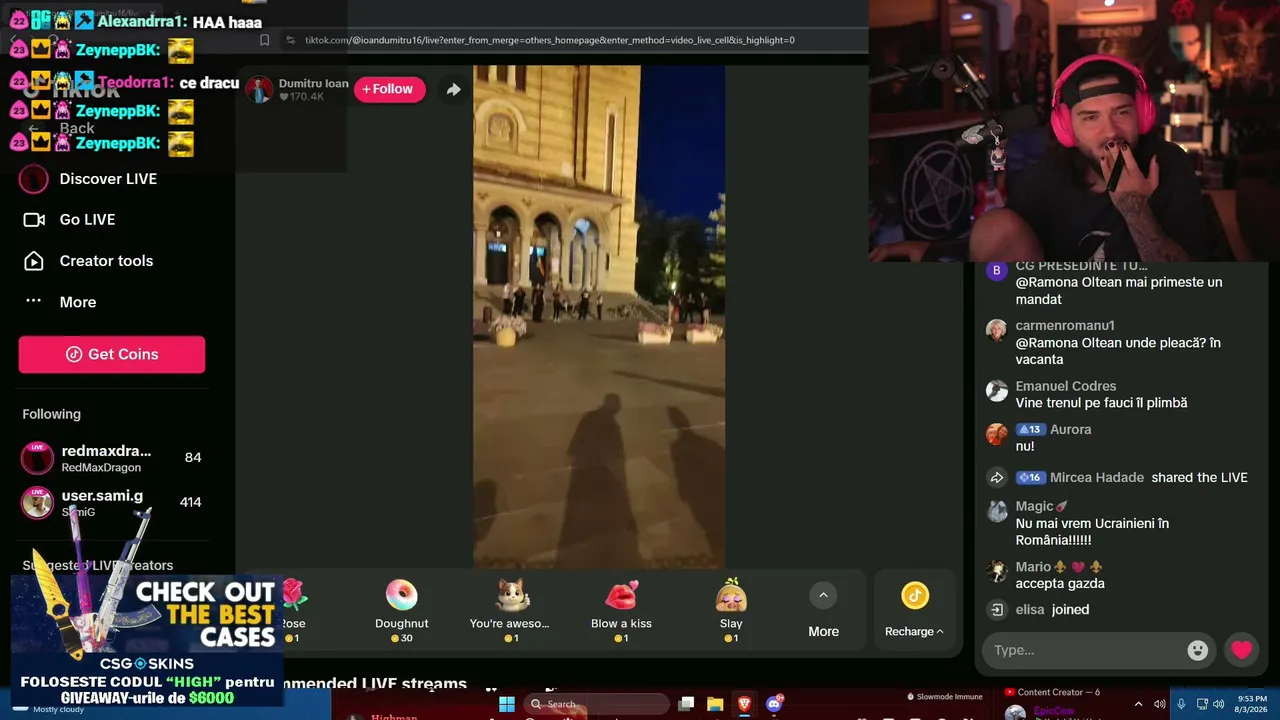Click redmaxdragon's live avatar

(x=37, y=458)
